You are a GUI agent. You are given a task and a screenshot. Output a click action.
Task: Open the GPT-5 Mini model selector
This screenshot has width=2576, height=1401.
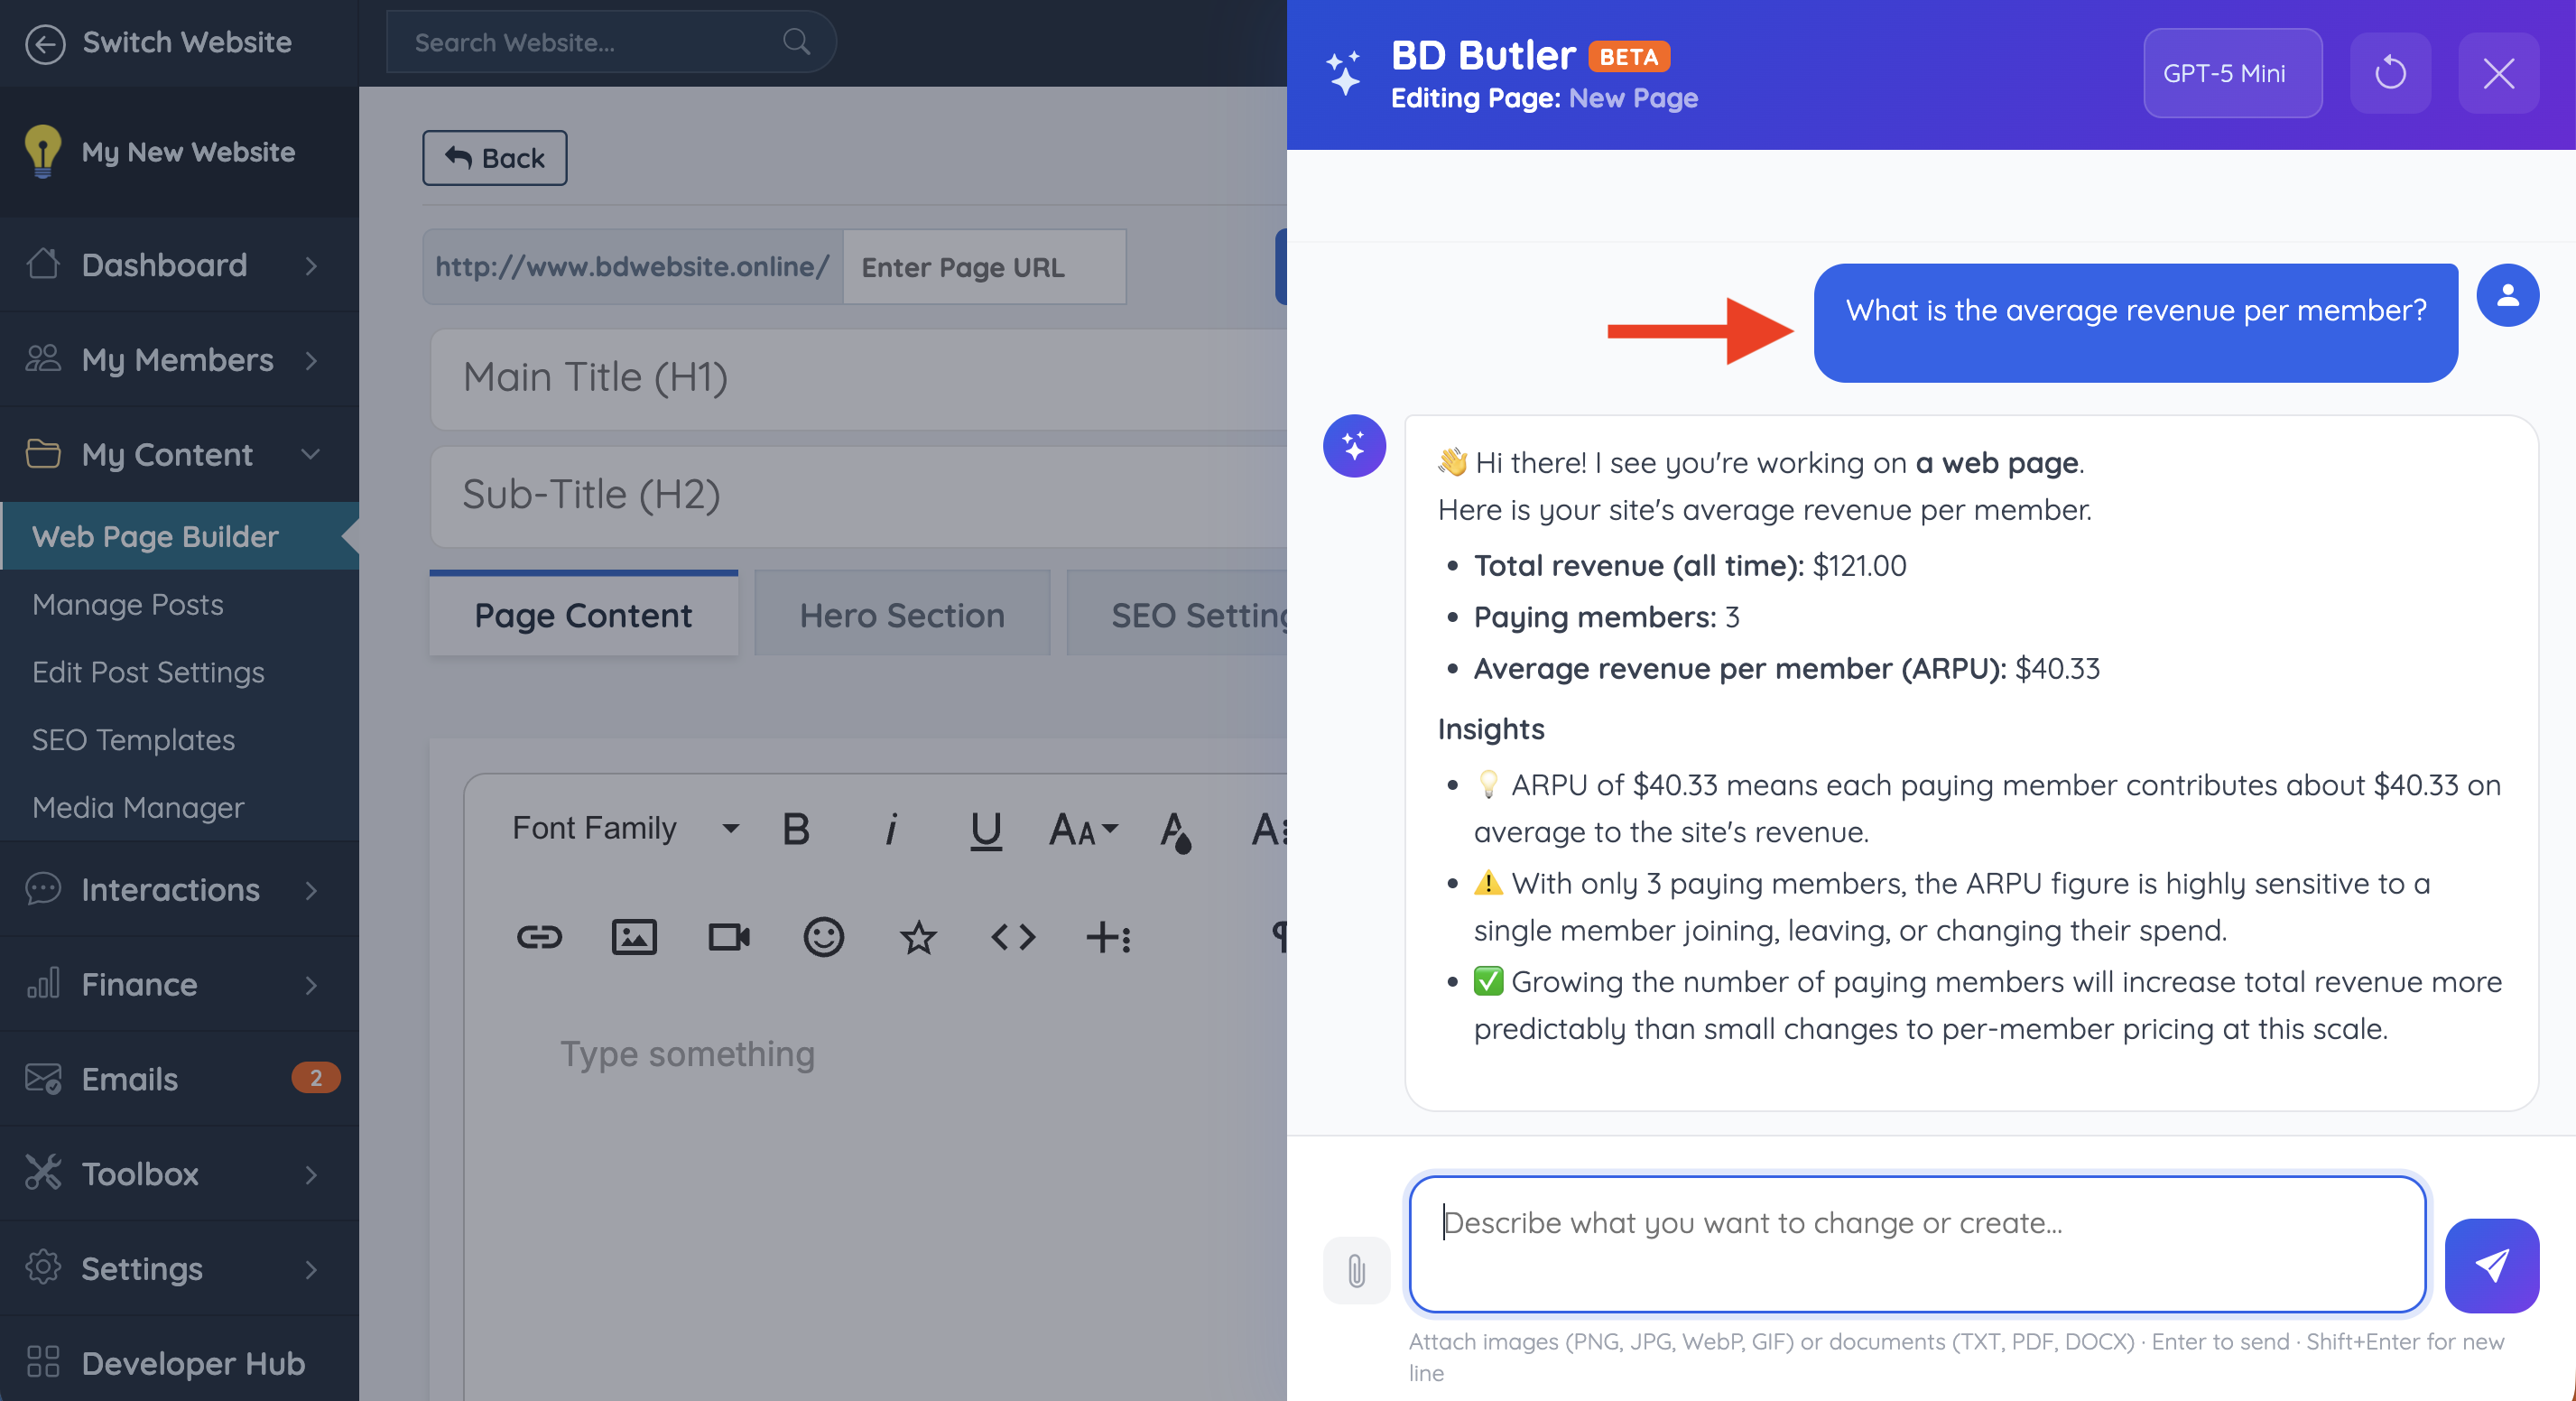pyautogui.click(x=2232, y=73)
